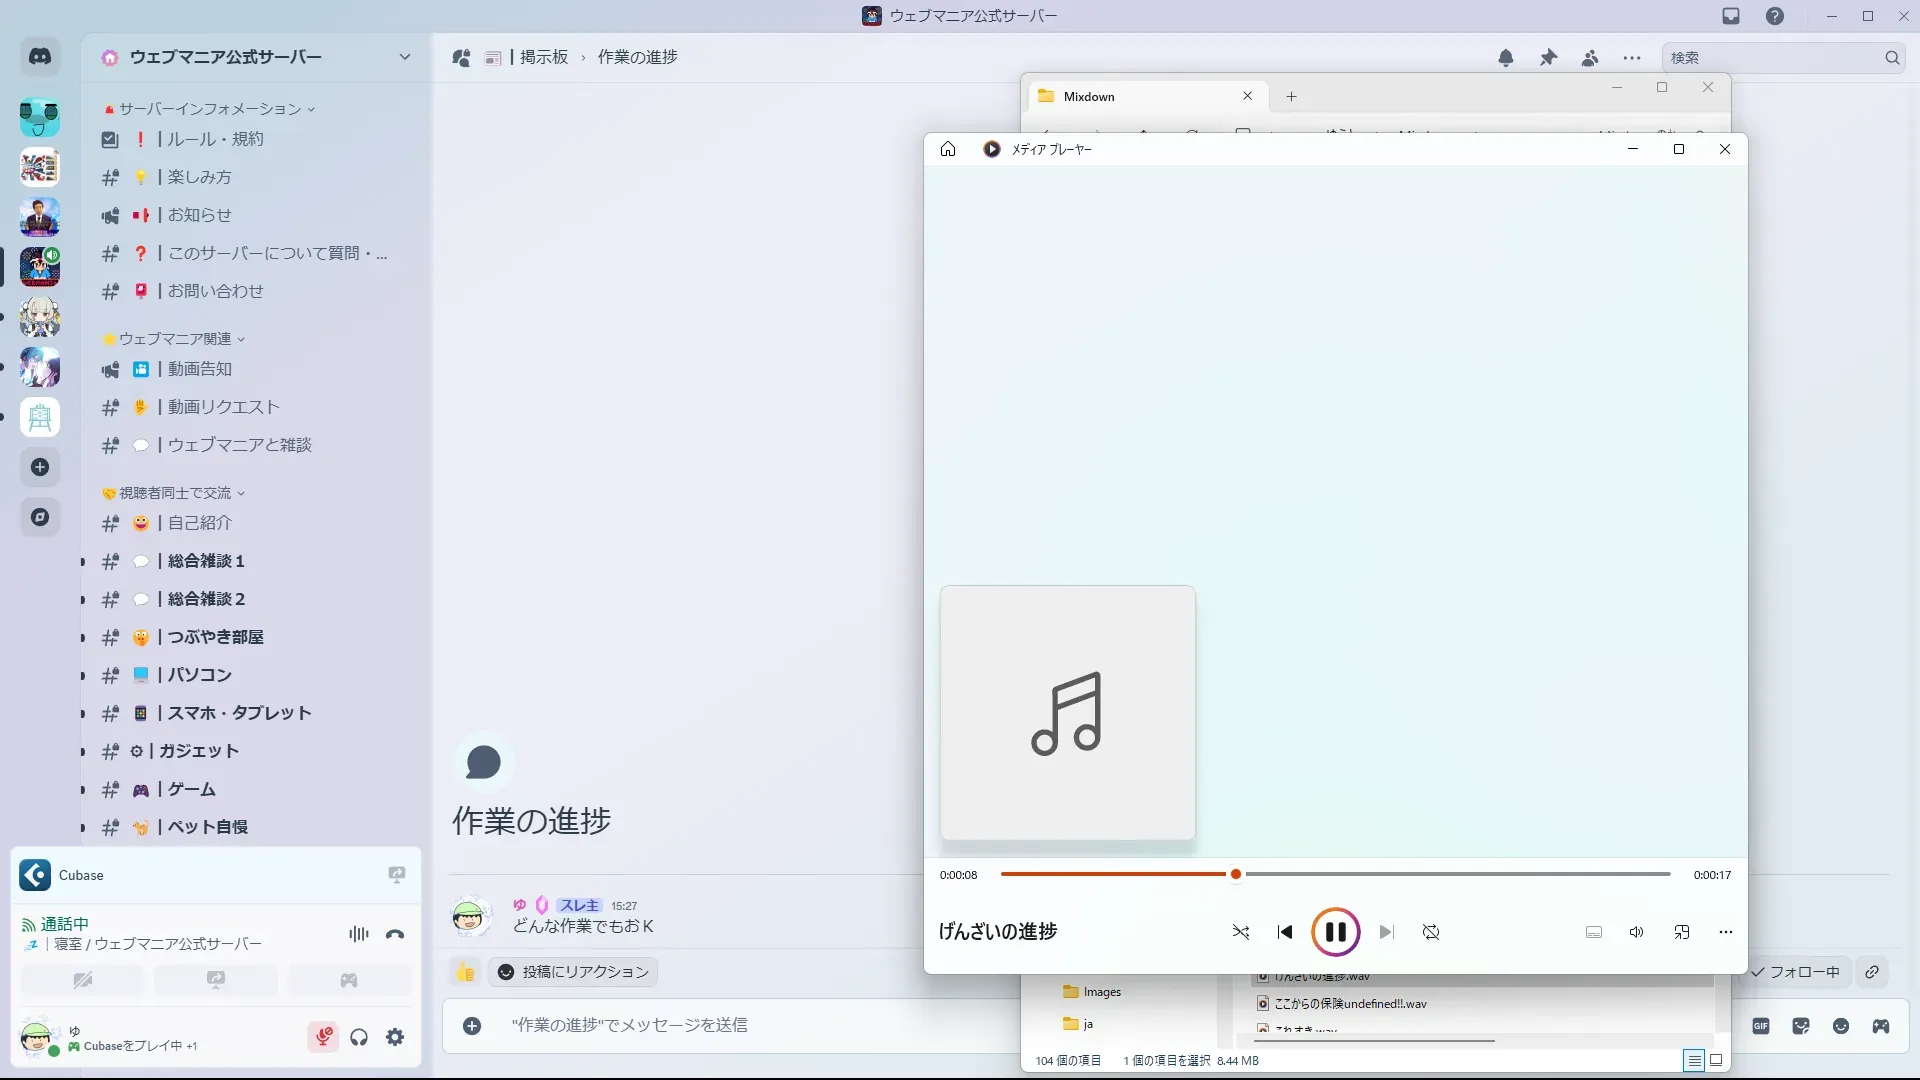1920x1080 pixels.
Task: Skip to previous track
Action: point(1285,932)
